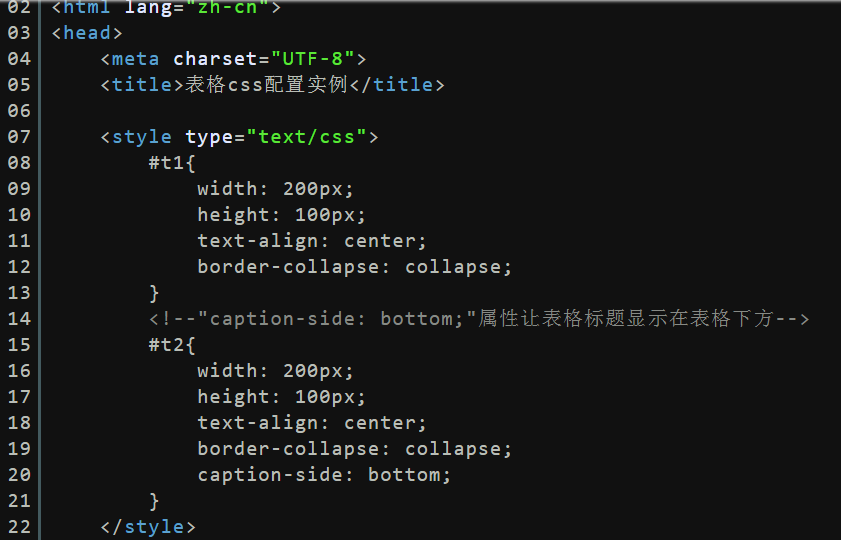This screenshot has height=540, width=841.
Task: Click the closing </style> tag
Action: coord(148,527)
